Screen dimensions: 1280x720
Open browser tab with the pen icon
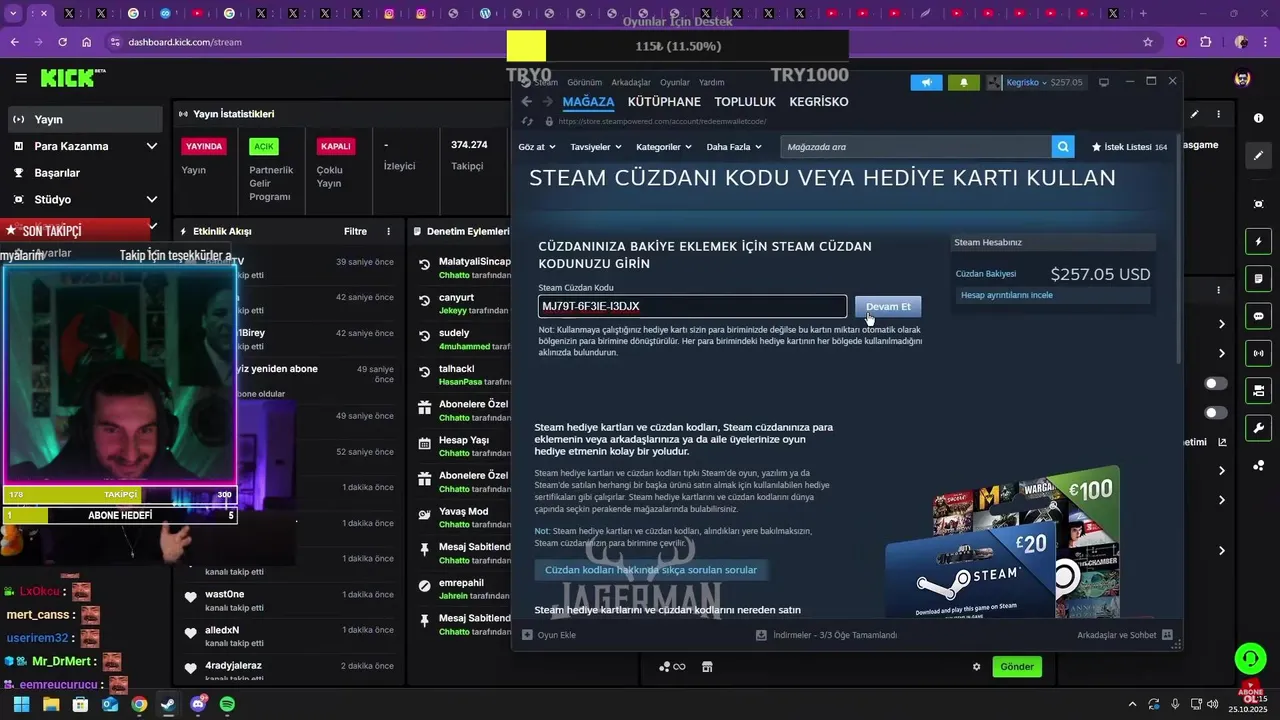coord(925,13)
